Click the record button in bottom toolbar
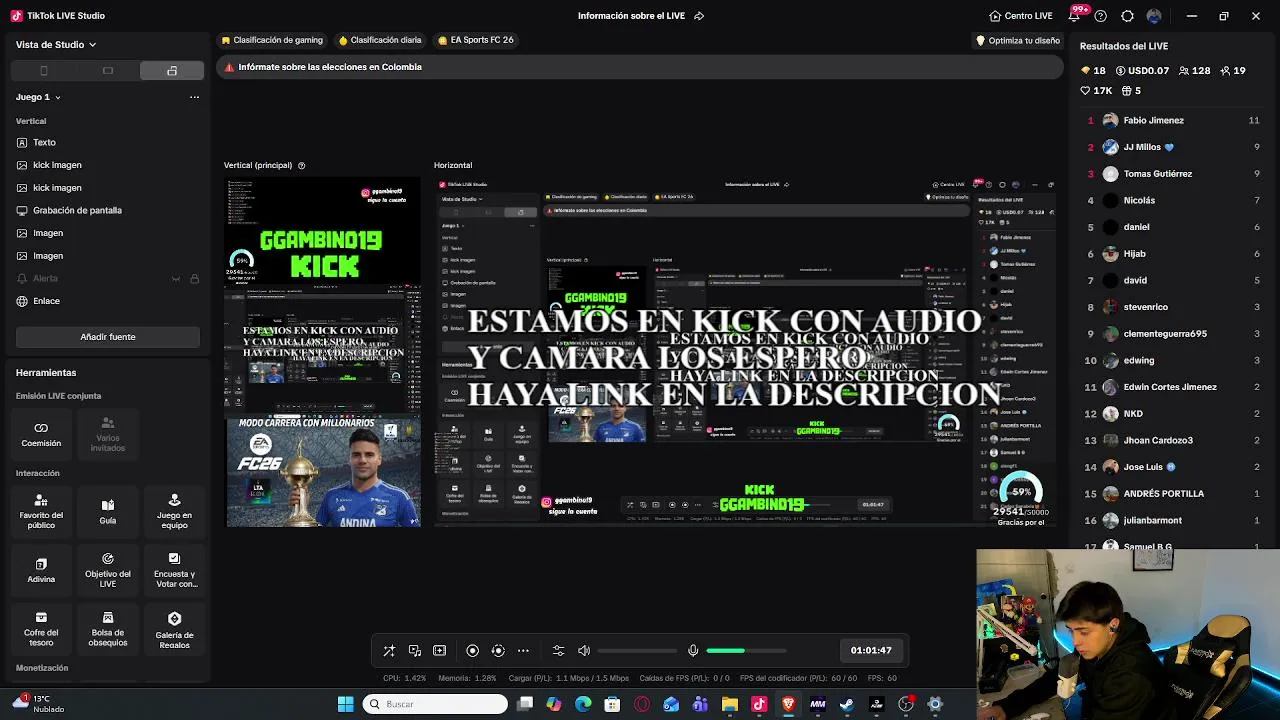This screenshot has height=720, width=1280. [x=473, y=650]
